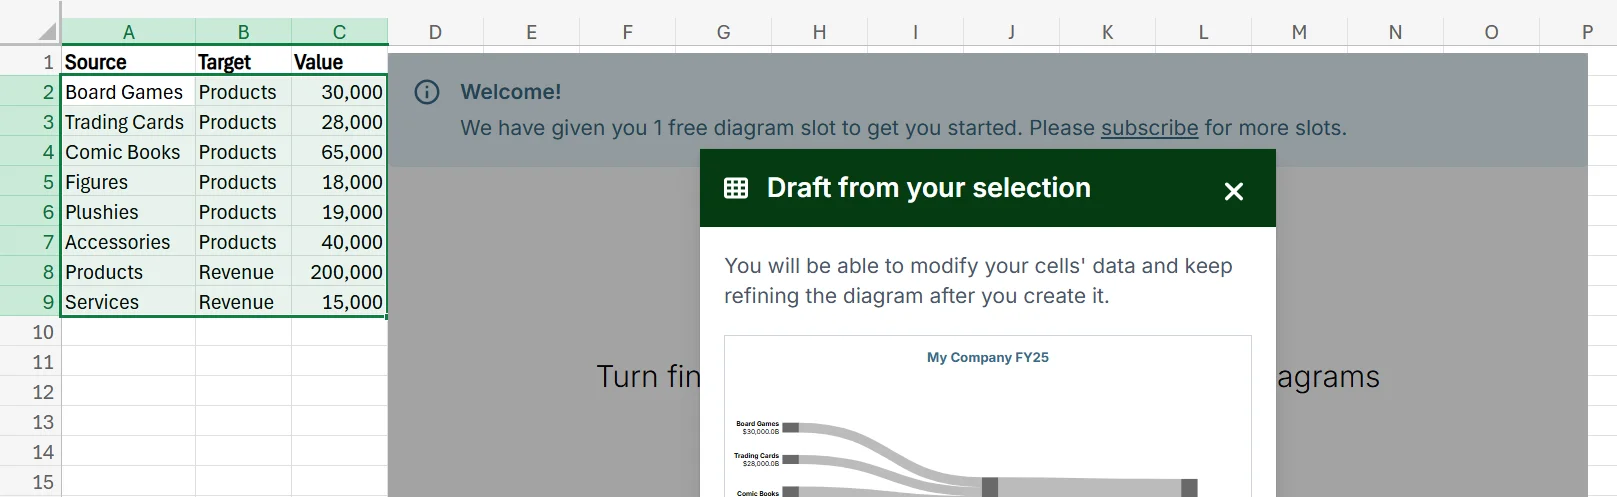Select row 1 header
1617x497 pixels.
click(x=30, y=62)
